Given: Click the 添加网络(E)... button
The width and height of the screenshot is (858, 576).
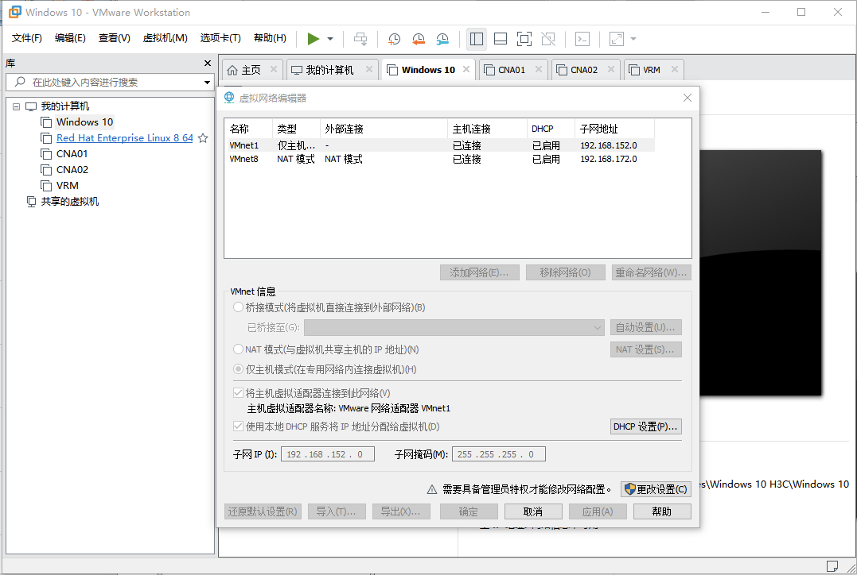Looking at the screenshot, I should [479, 272].
